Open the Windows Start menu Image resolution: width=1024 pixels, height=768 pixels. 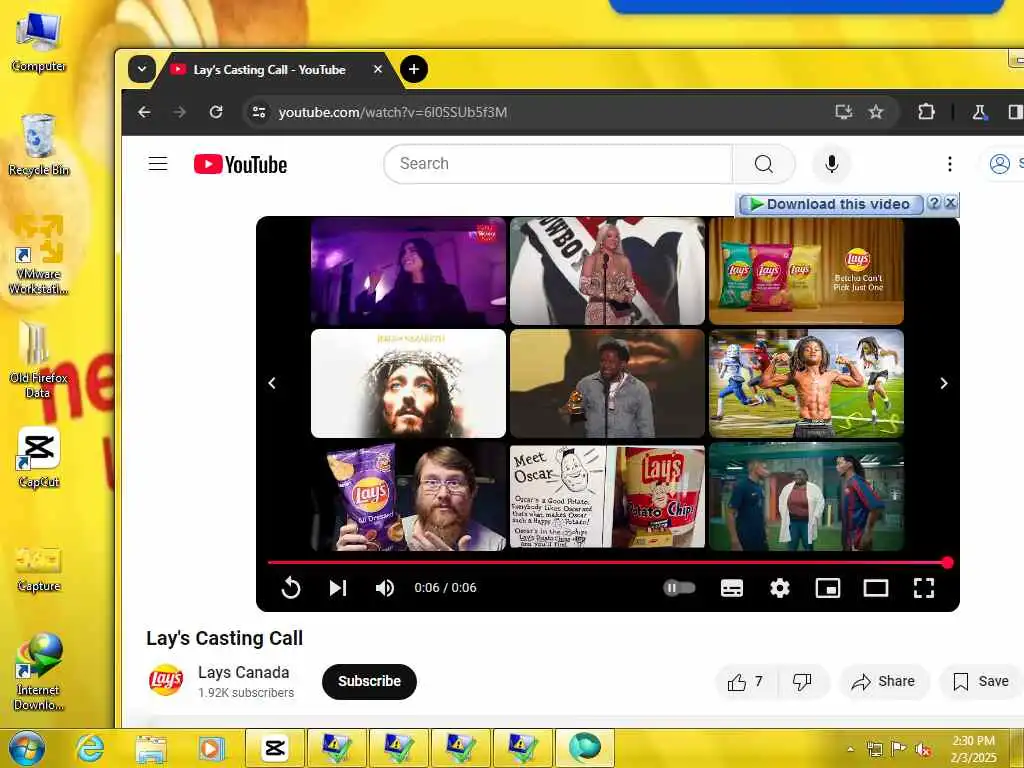click(27, 748)
